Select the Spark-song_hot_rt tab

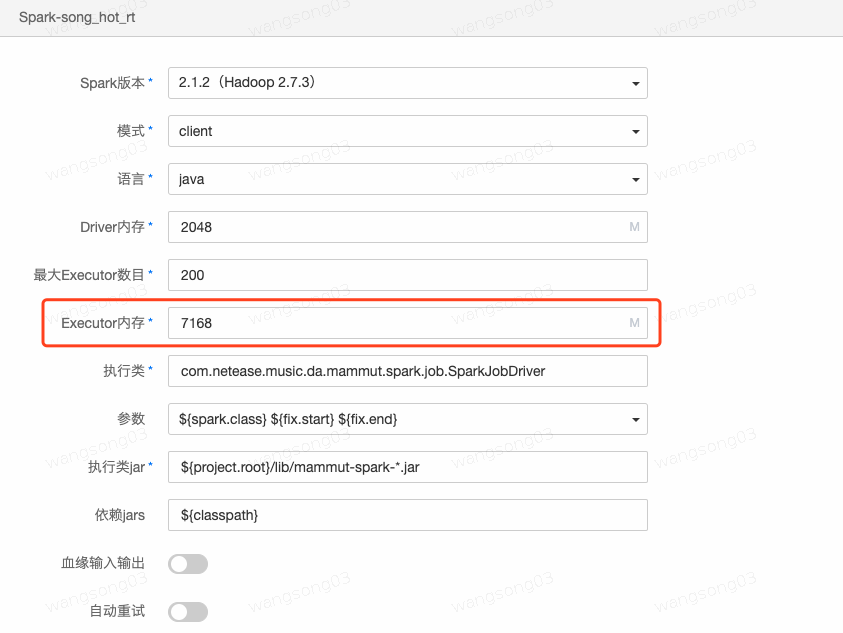click(x=77, y=17)
